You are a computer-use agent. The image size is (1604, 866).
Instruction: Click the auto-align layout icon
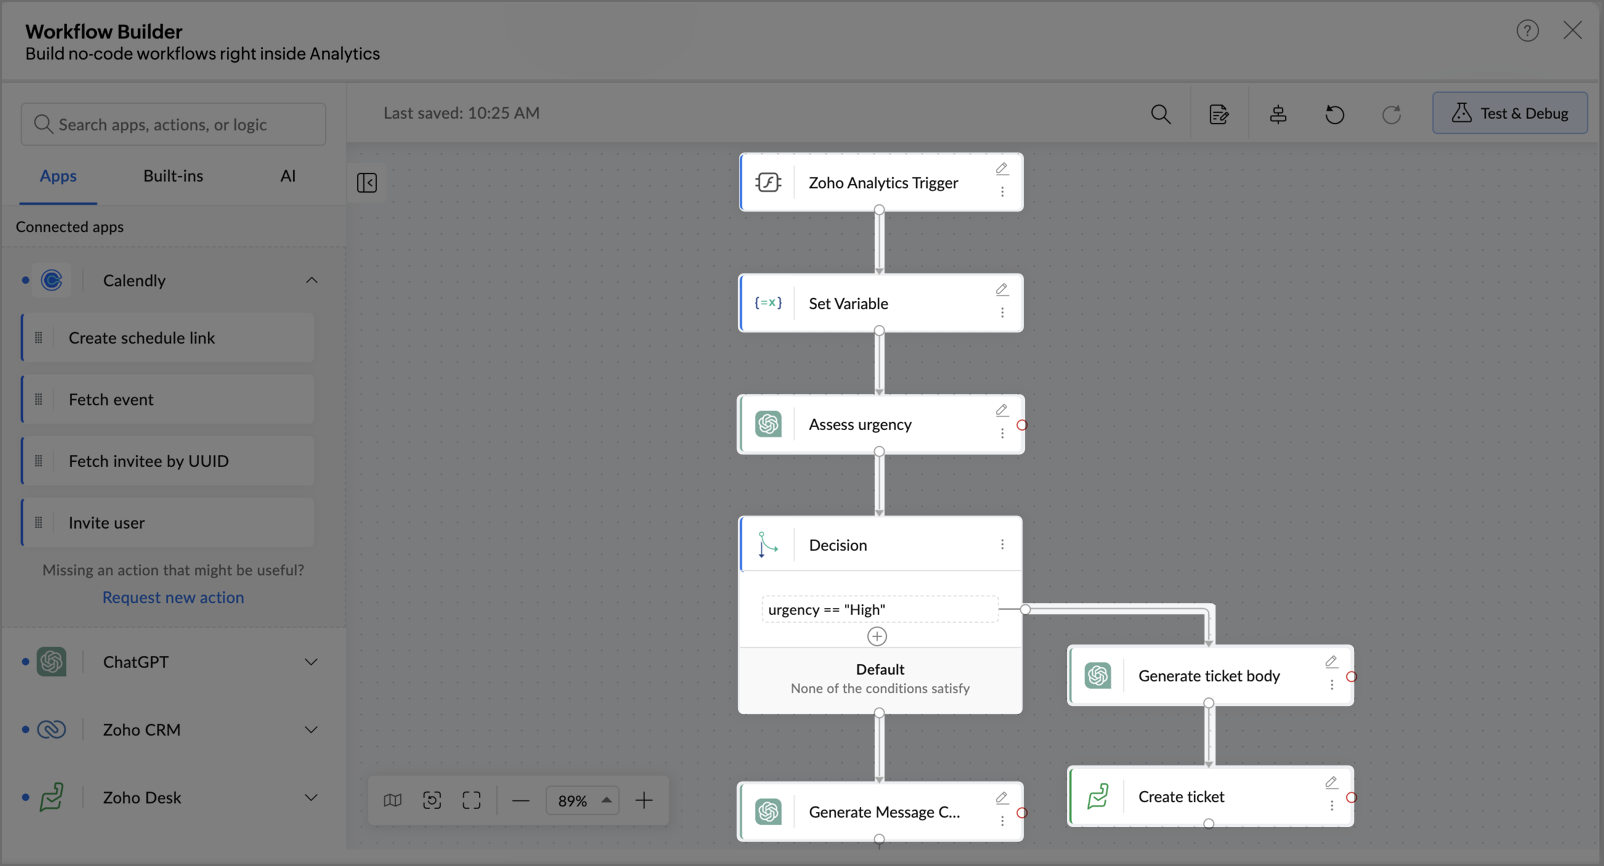[x=1278, y=114]
